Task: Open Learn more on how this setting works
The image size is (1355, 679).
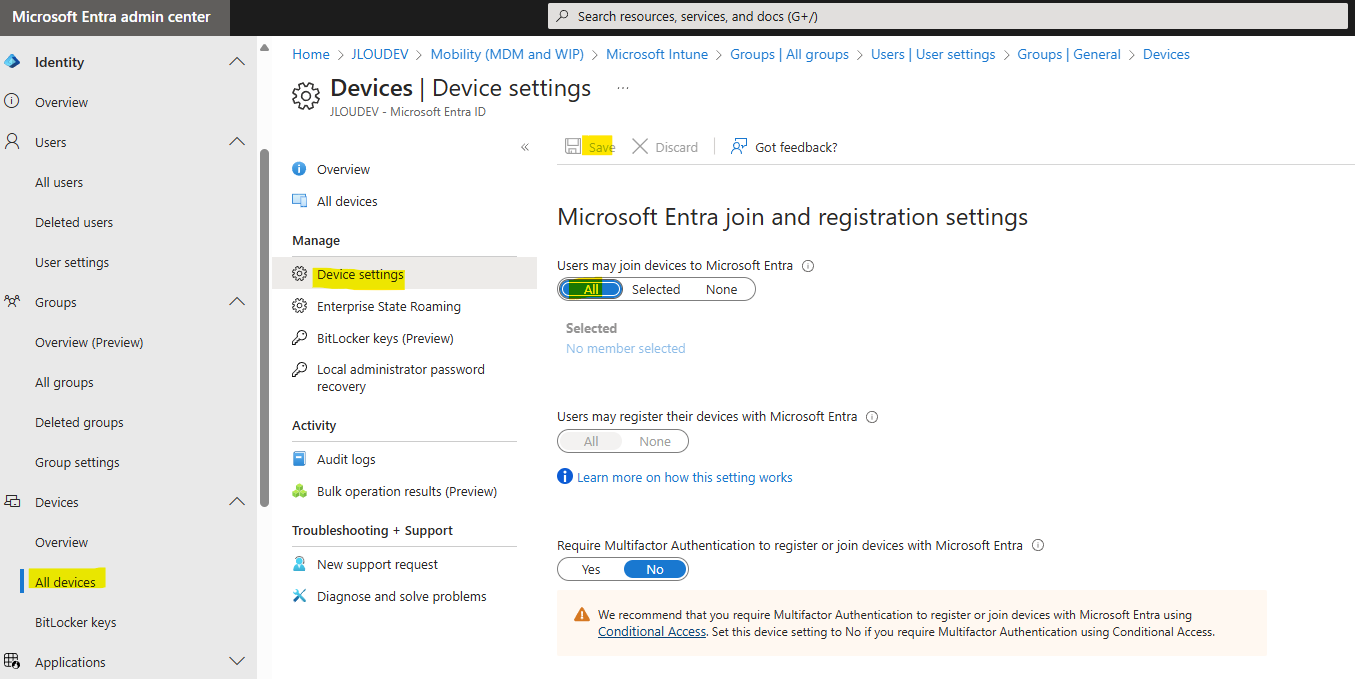Action: click(x=684, y=478)
